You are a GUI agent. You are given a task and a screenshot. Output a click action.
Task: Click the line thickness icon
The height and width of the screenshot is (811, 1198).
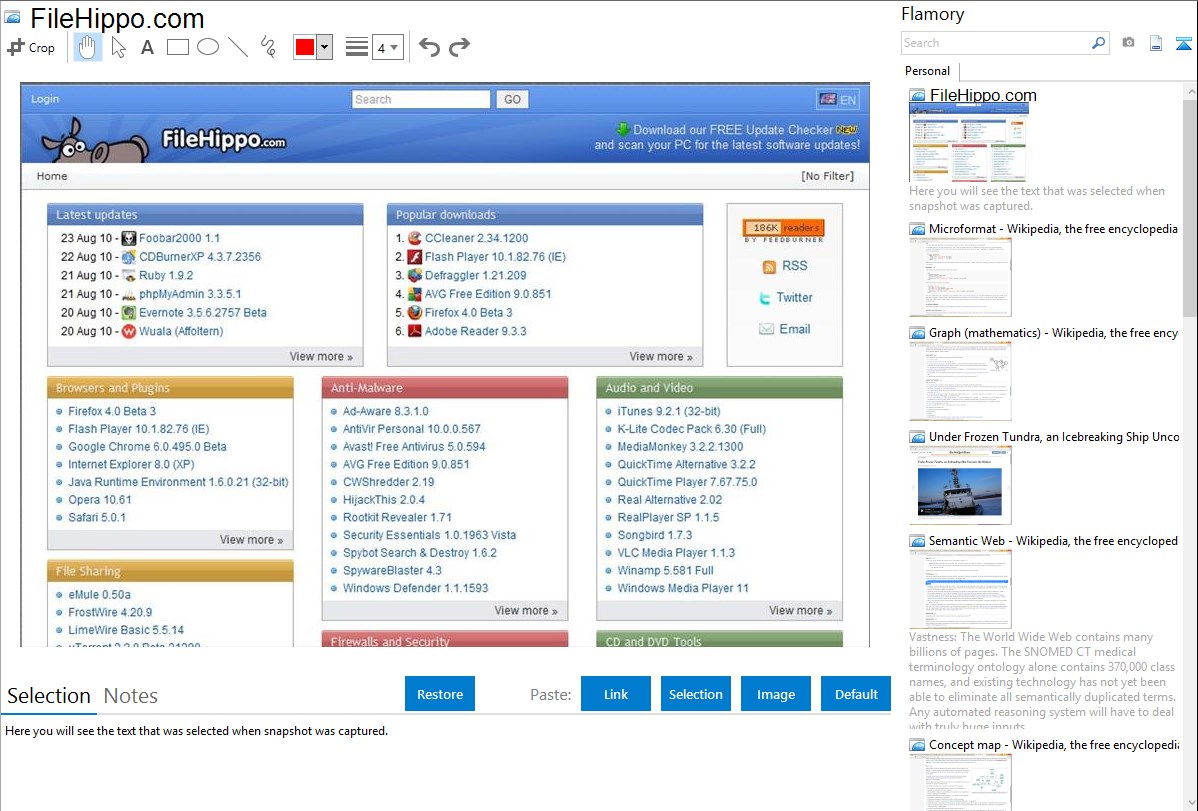point(356,47)
